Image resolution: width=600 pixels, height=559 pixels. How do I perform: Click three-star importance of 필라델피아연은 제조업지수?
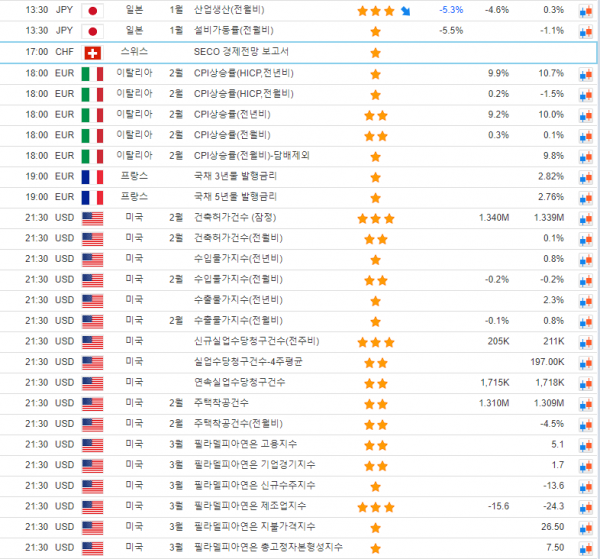point(375,507)
